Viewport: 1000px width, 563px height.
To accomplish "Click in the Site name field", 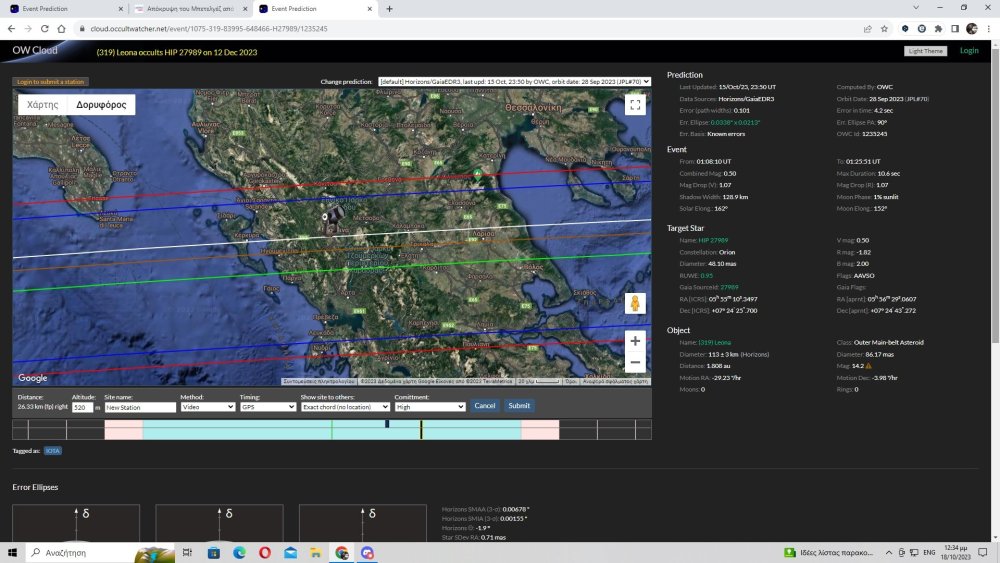I will point(139,407).
